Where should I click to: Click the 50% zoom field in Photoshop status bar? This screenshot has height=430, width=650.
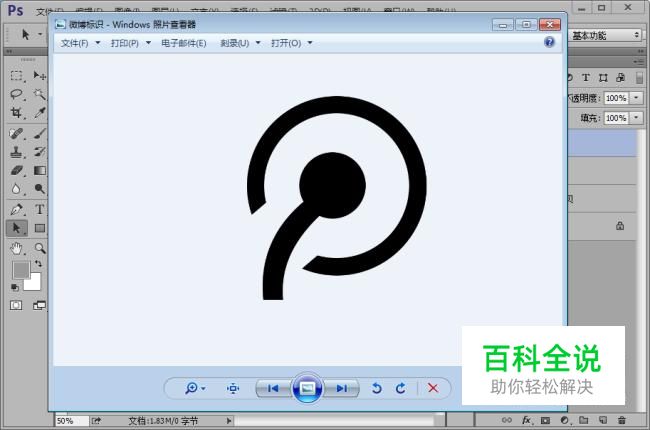[71, 421]
